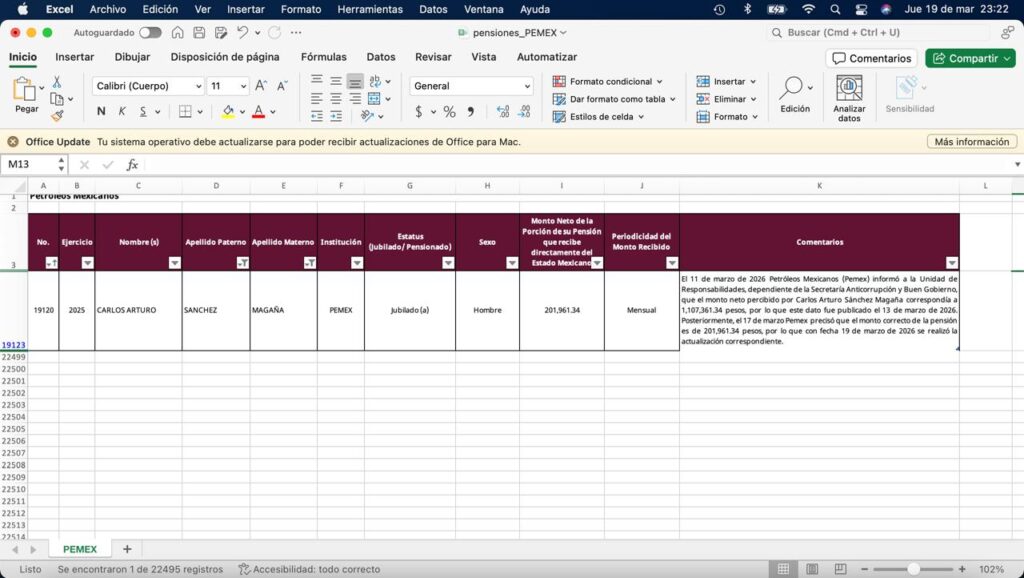Screen dimensions: 1024x578
Task: Click the save icon in title bar
Action: (199, 32)
